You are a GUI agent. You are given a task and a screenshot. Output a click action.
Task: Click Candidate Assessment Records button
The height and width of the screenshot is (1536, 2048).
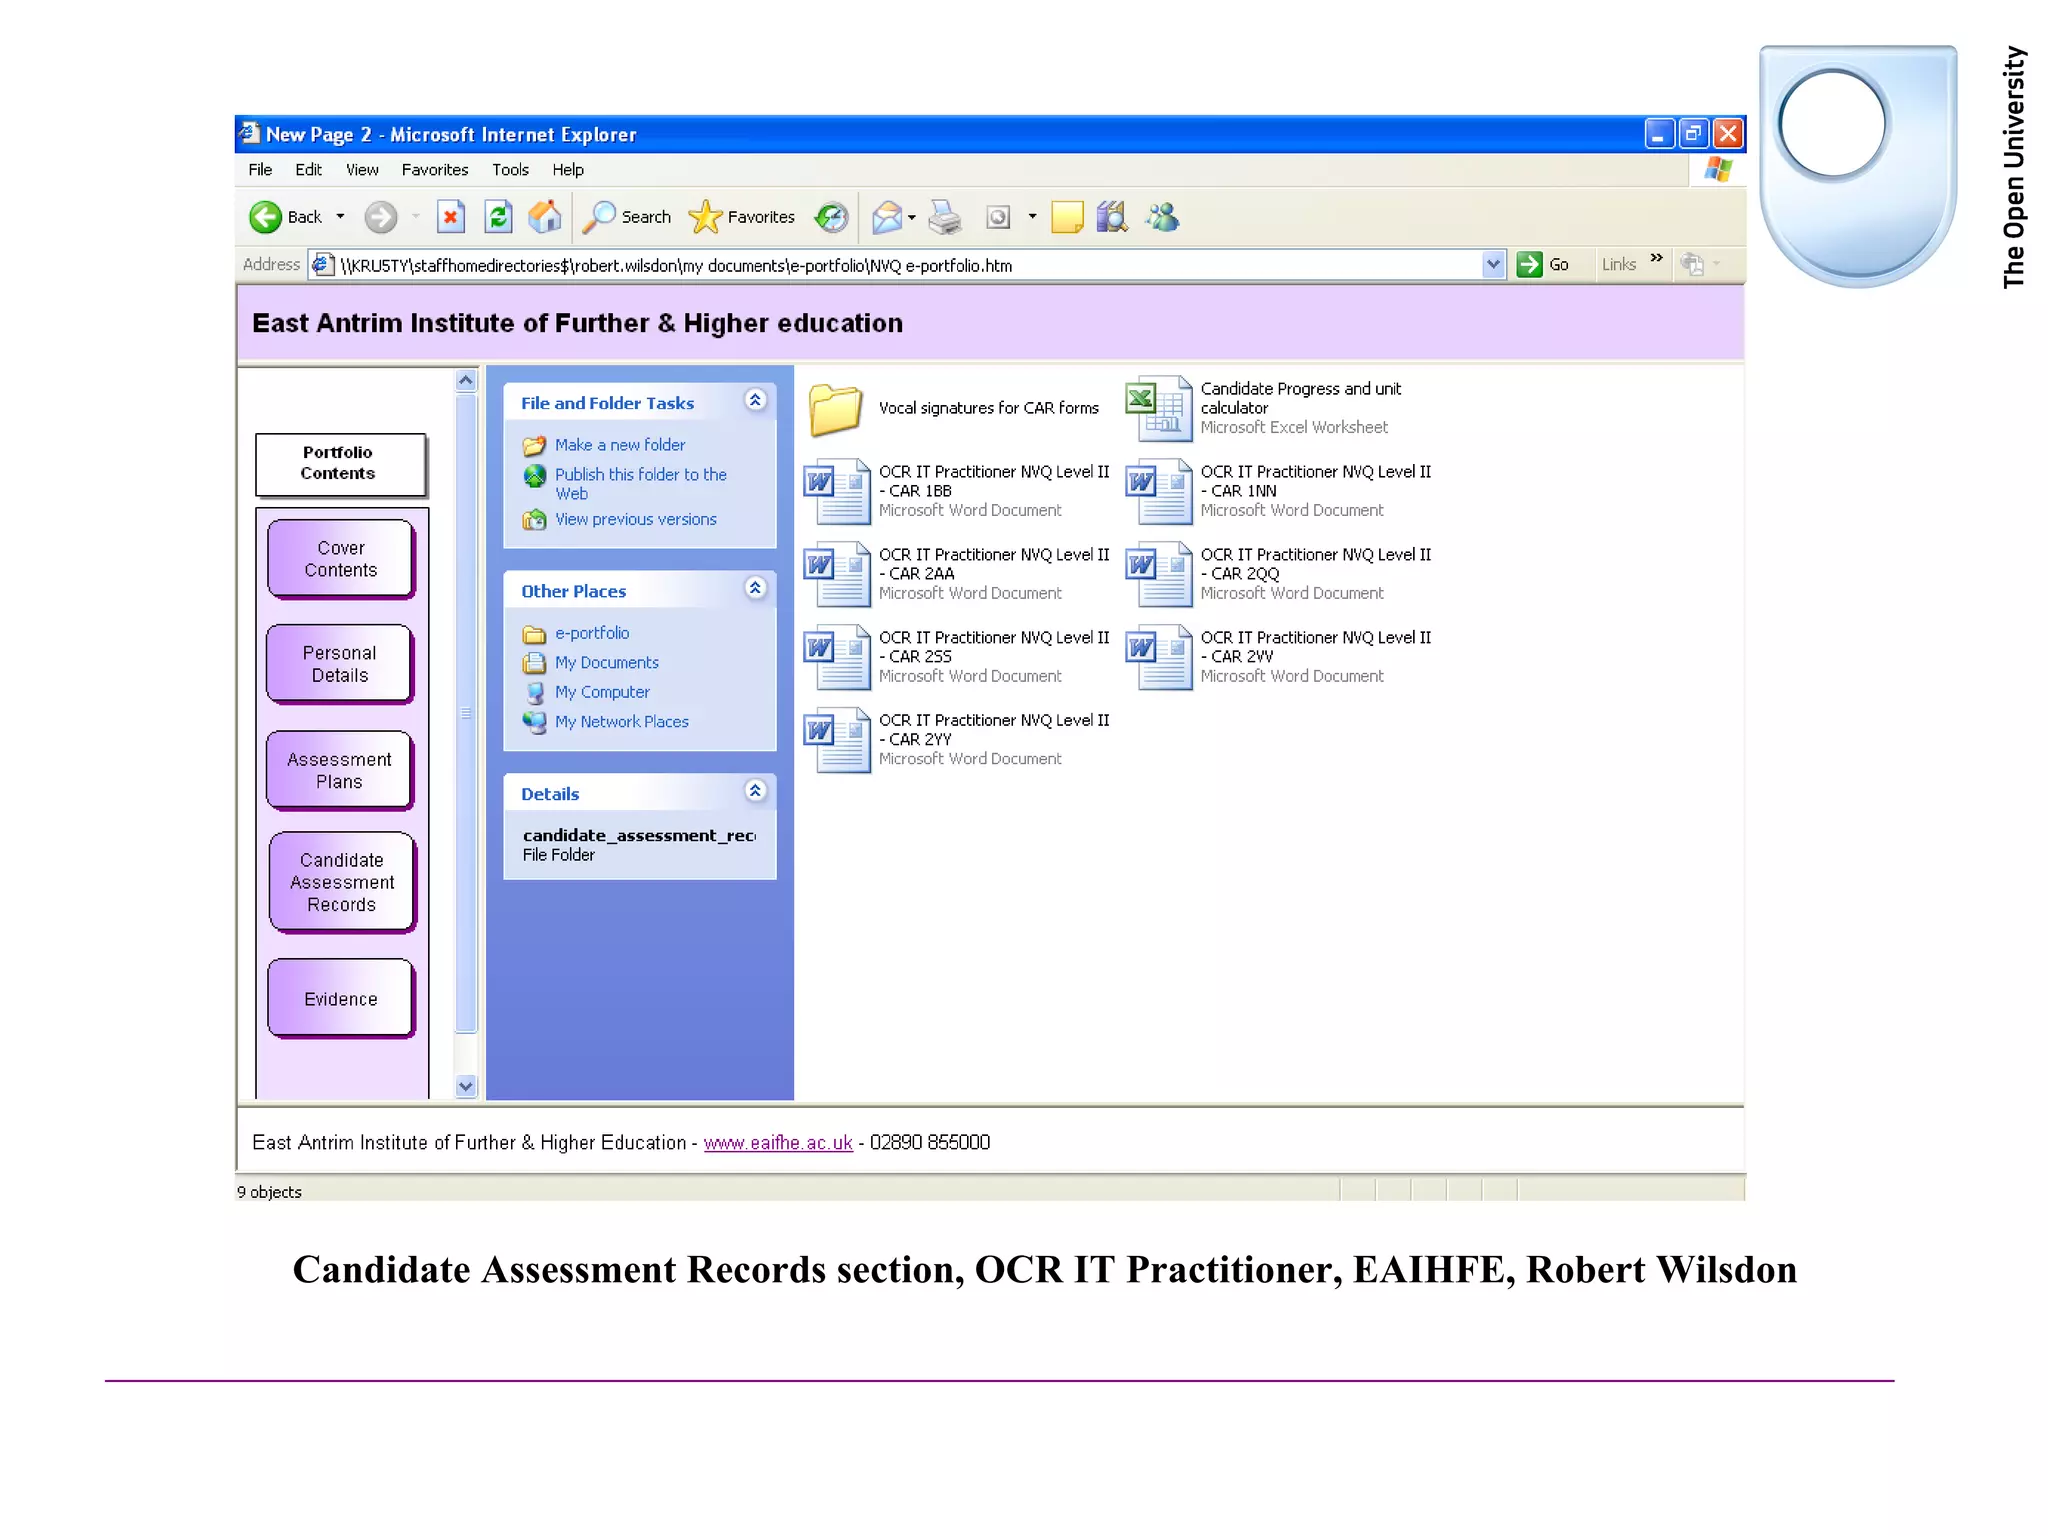point(342,882)
